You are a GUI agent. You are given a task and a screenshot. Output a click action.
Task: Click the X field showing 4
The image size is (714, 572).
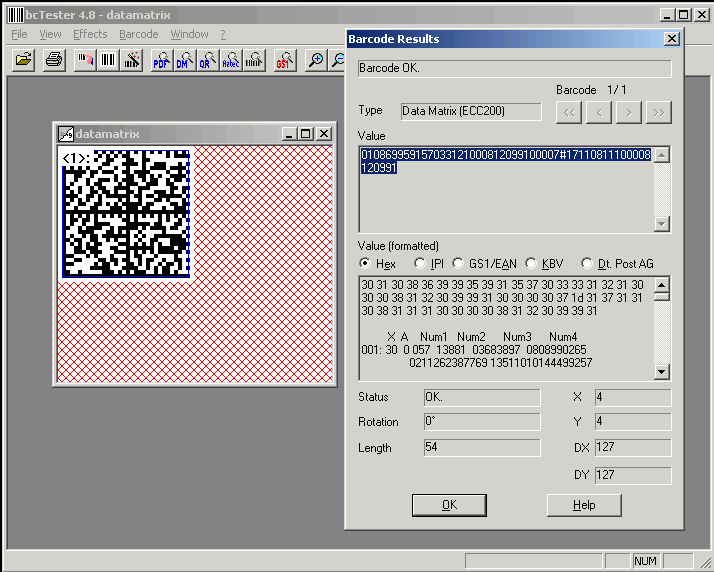(633, 397)
